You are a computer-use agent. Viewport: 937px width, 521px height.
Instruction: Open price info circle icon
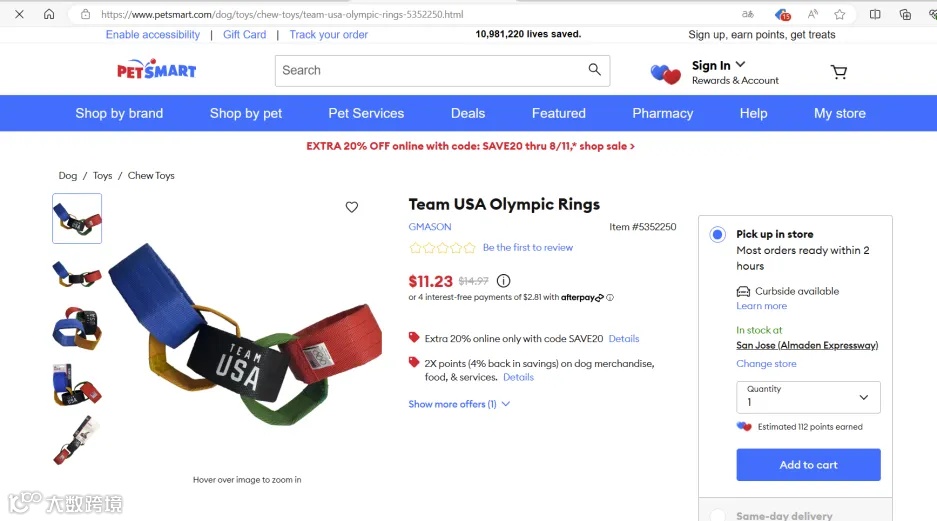click(504, 280)
